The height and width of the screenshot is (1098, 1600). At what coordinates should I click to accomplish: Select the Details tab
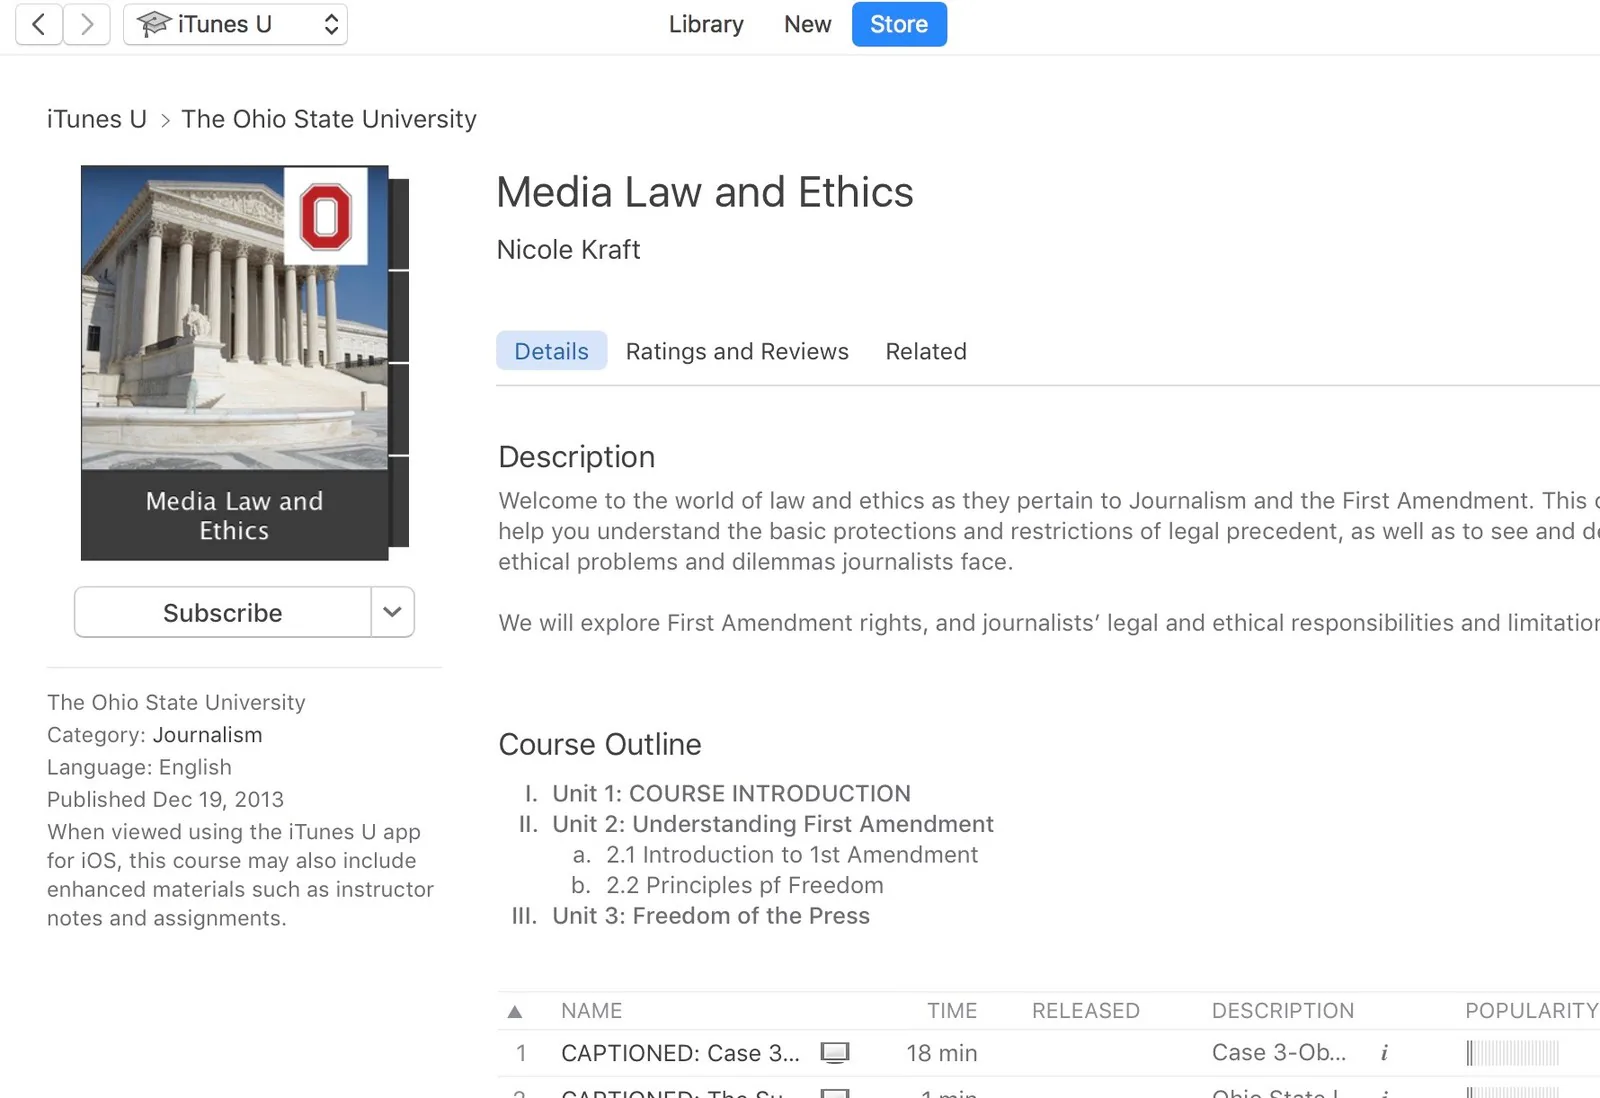tap(551, 351)
